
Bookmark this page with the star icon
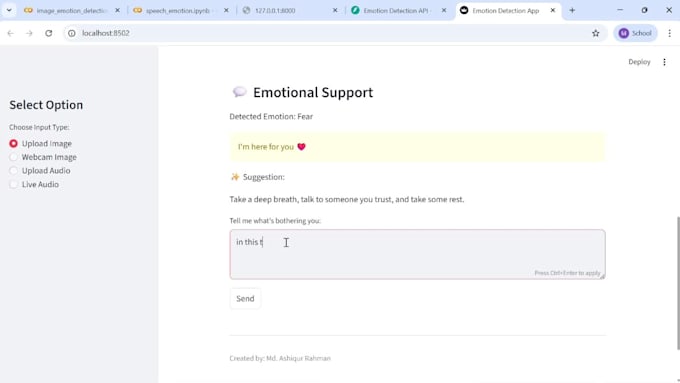tap(595, 33)
